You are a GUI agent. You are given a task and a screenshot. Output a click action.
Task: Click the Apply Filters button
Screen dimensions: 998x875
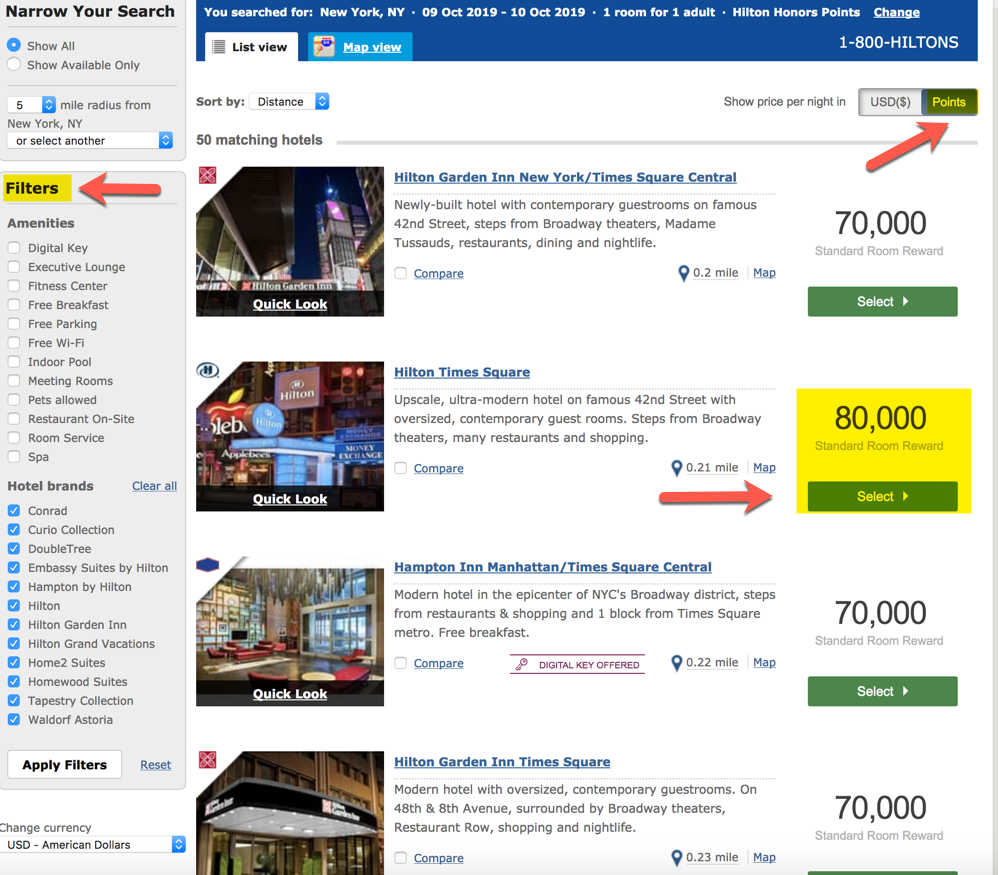(64, 764)
